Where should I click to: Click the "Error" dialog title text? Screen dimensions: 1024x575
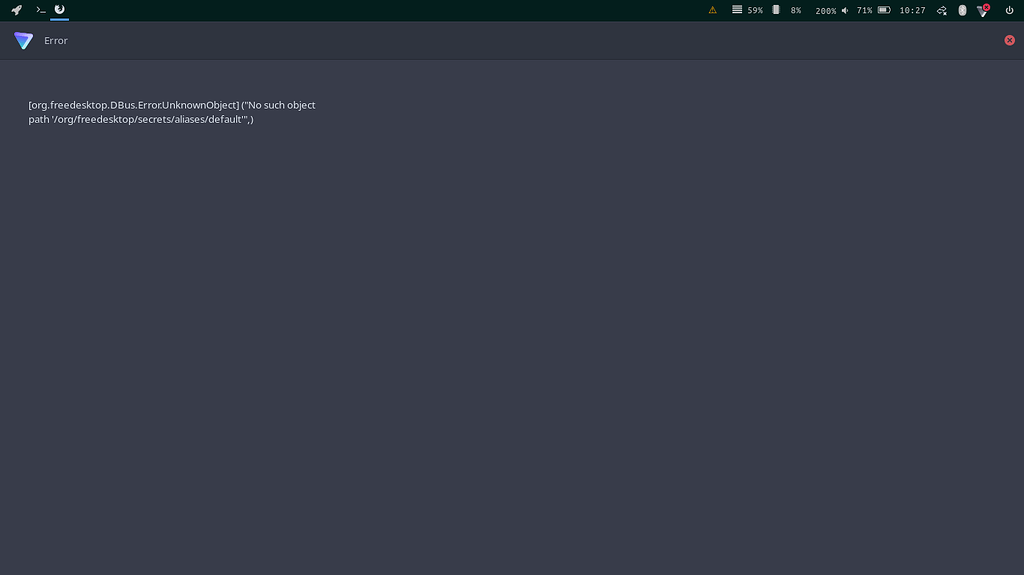coord(56,41)
